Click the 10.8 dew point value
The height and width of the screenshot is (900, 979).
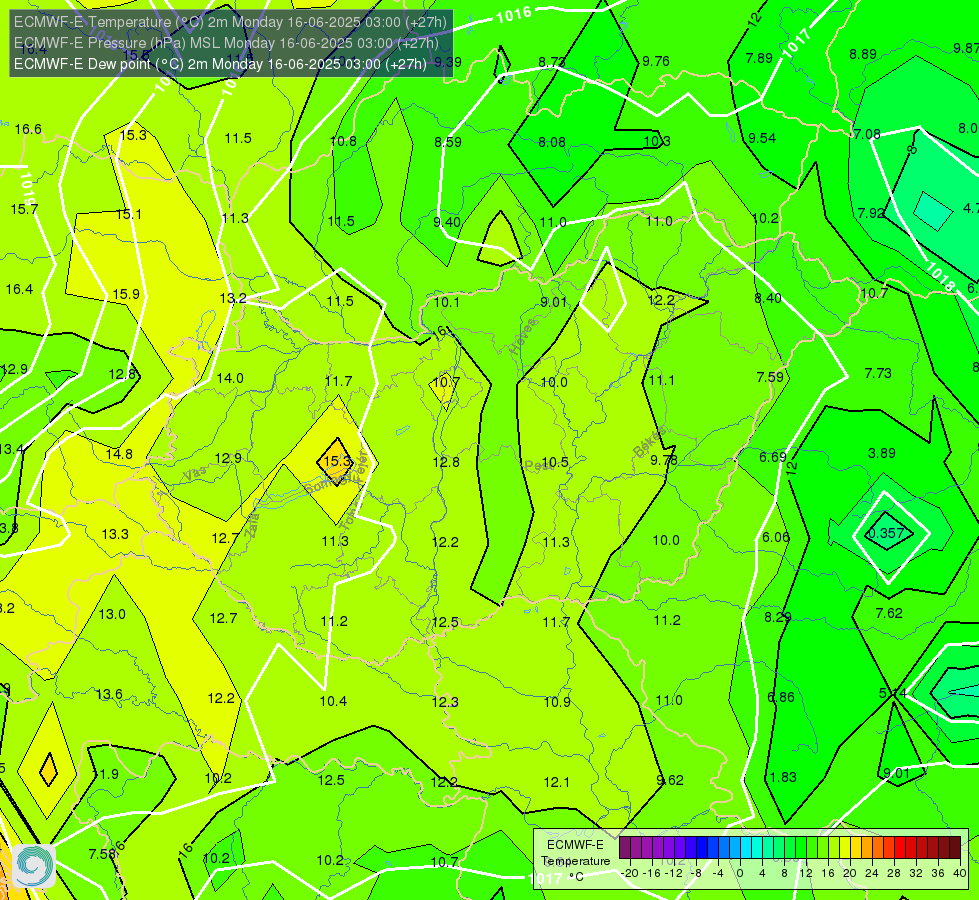point(343,141)
